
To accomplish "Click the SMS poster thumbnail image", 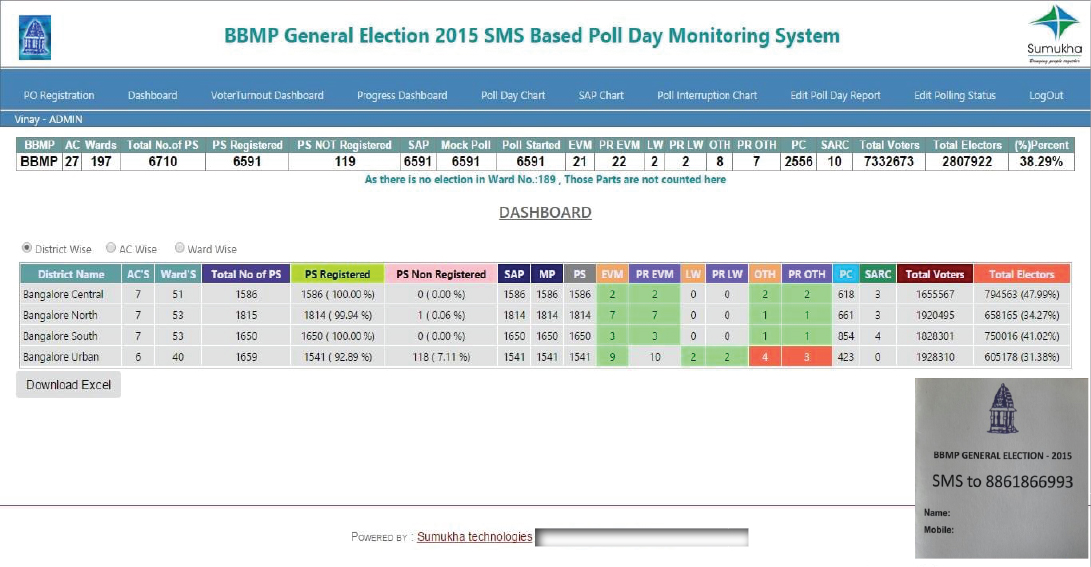I will click(x=1000, y=468).
